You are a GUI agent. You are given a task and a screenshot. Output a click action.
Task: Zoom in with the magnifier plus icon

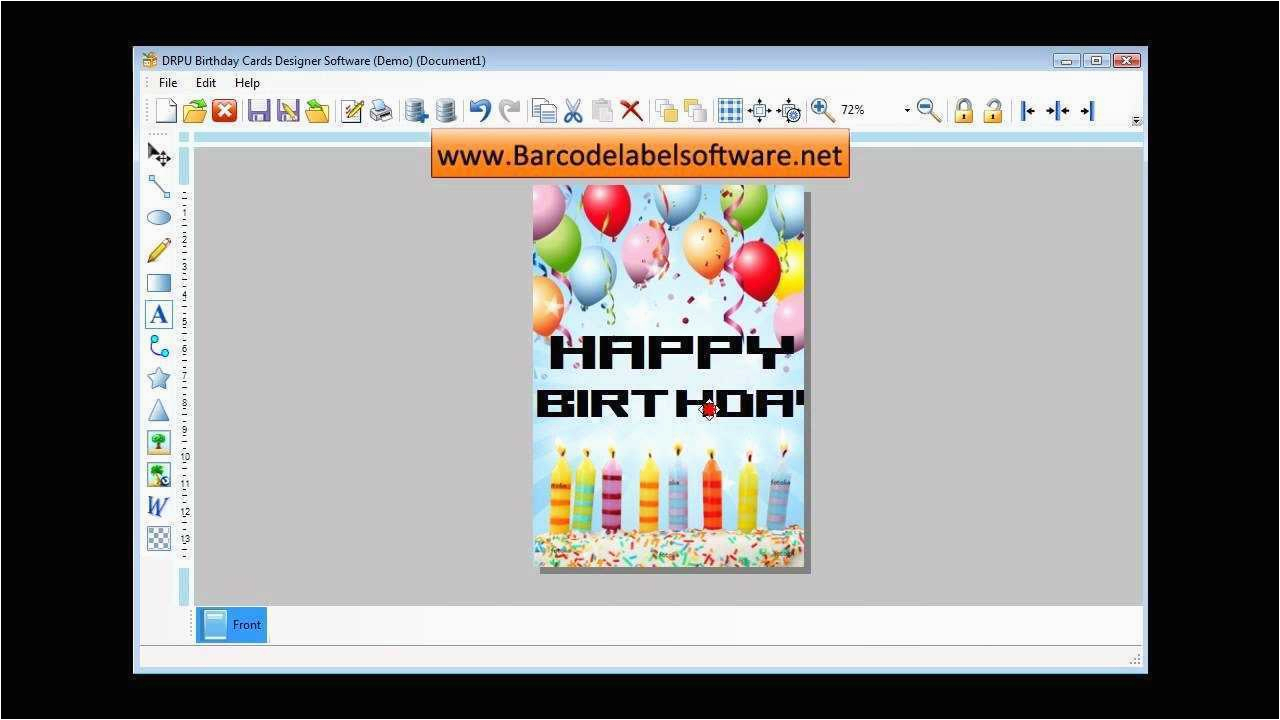point(823,110)
